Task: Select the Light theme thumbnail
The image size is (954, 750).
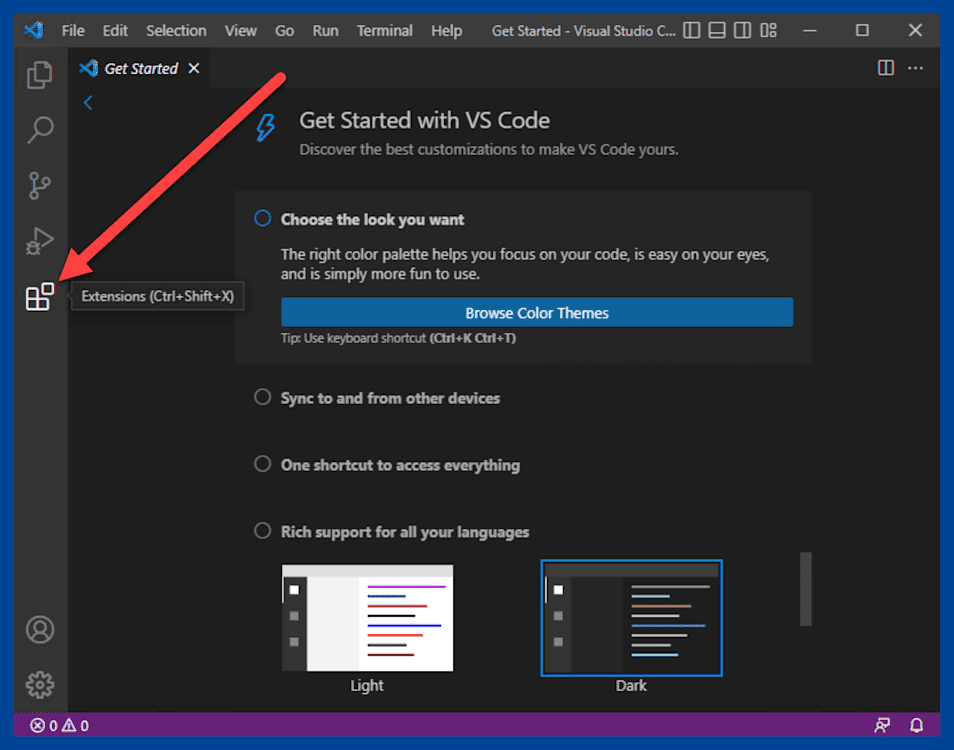Action: tap(367, 617)
